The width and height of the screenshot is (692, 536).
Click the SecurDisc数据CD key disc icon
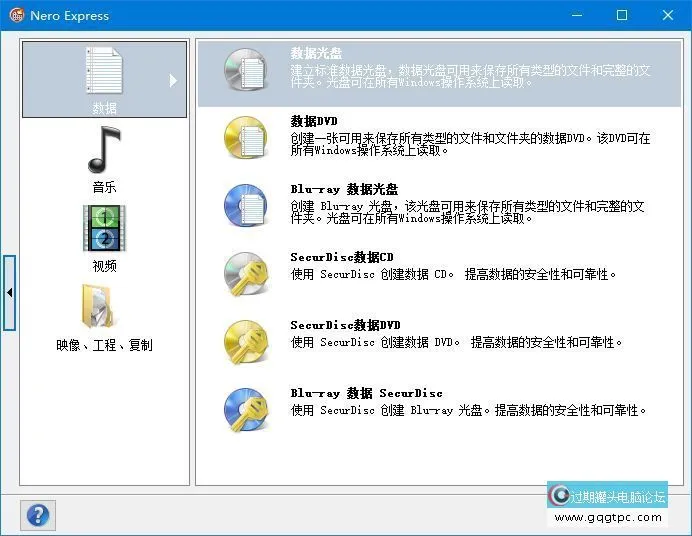pos(246,274)
